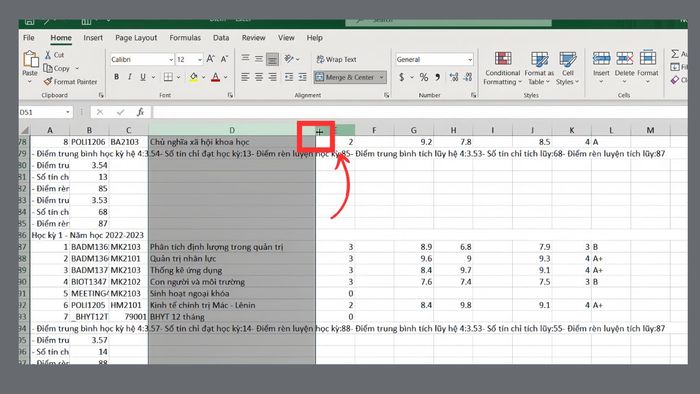This screenshot has width=700, height=394.
Task: Center text horizontally
Action: click(258, 77)
